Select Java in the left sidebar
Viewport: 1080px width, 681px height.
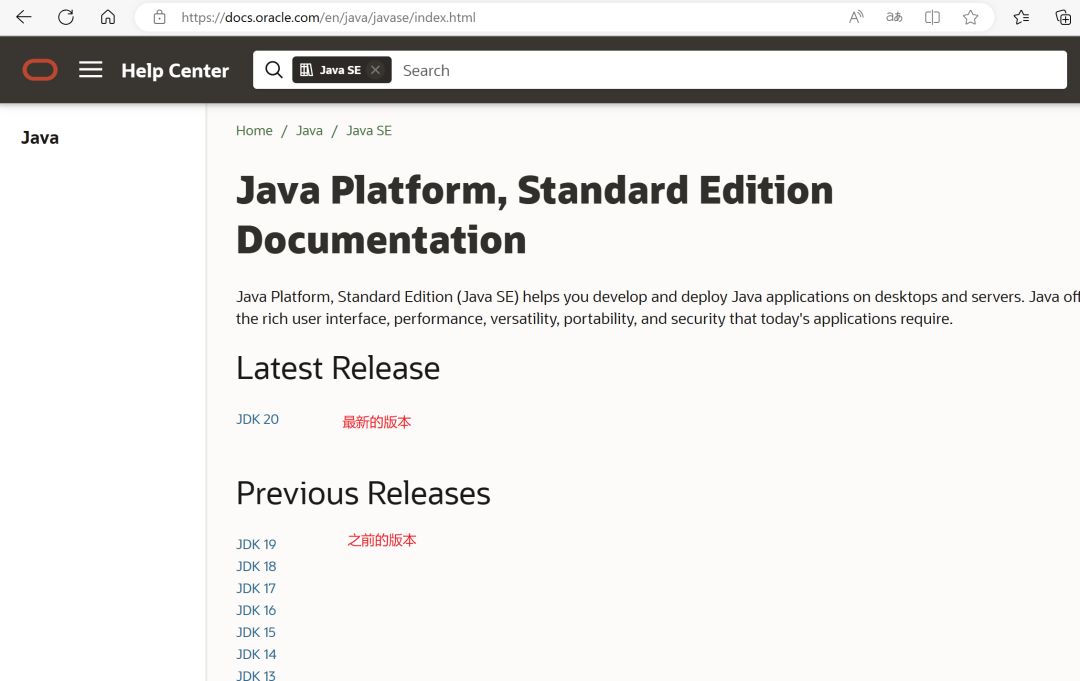coord(40,138)
